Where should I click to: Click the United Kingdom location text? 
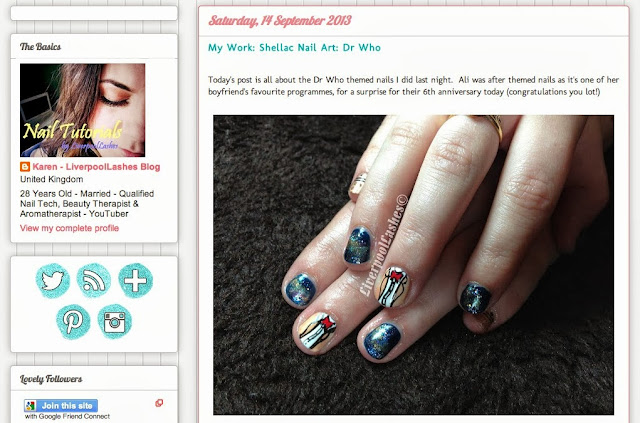[51, 179]
